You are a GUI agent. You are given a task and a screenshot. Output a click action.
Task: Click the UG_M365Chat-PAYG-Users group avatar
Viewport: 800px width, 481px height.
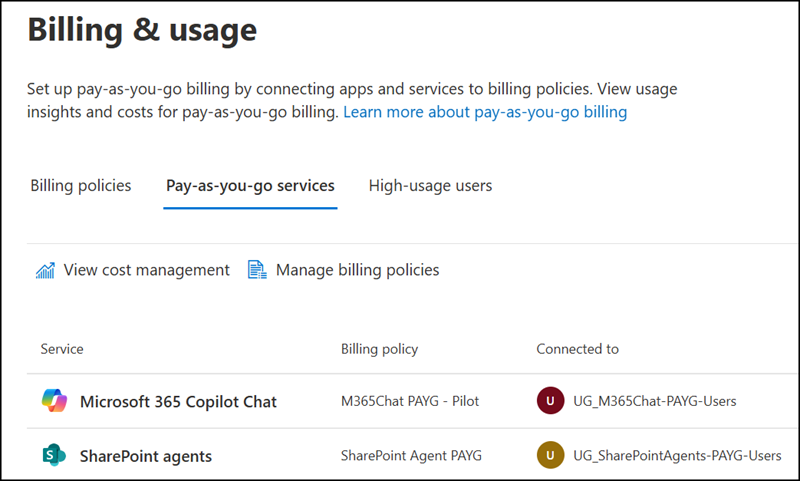pyautogui.click(x=550, y=400)
